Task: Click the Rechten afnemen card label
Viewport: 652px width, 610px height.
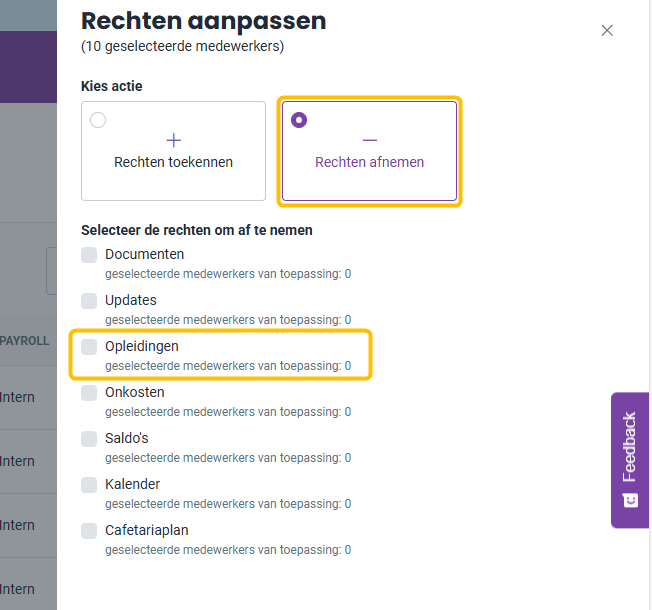Action: [370, 162]
